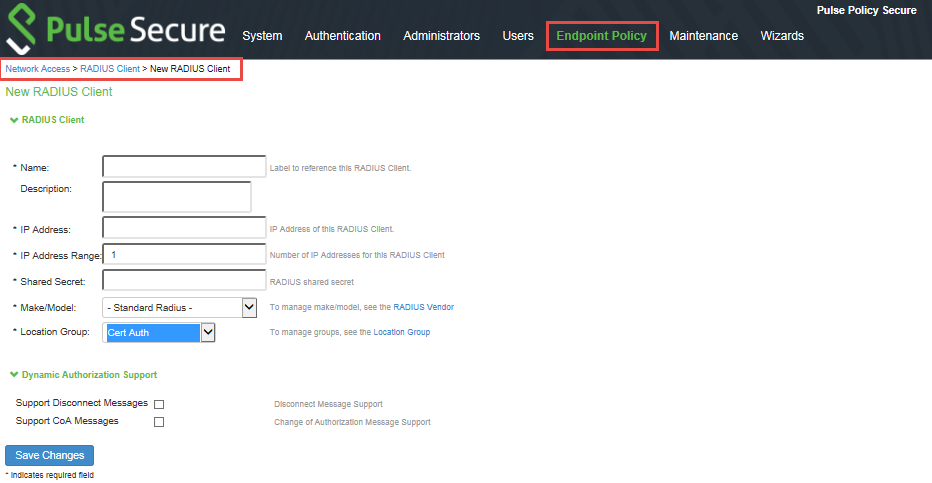Viewport: 932px width, 483px height.
Task: Open the Endpoint Policy menu
Action: click(602, 36)
